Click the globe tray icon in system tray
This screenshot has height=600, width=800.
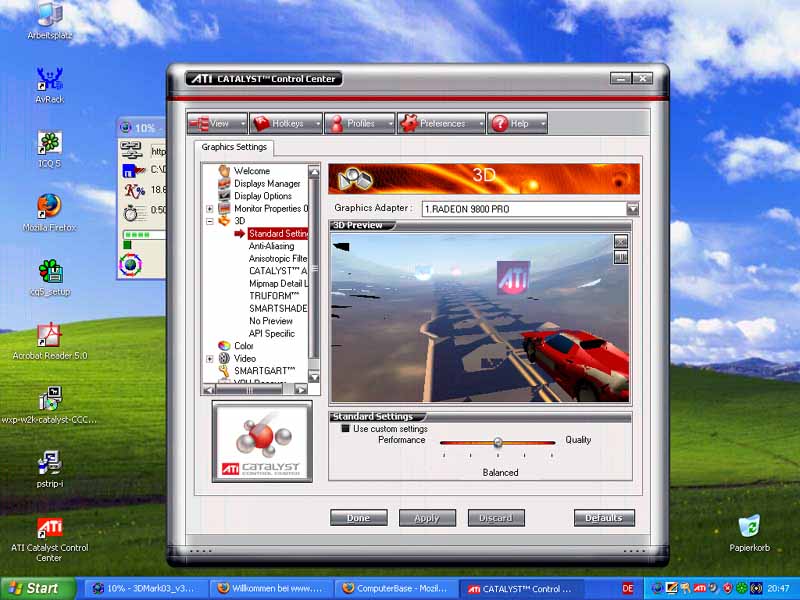[657, 588]
